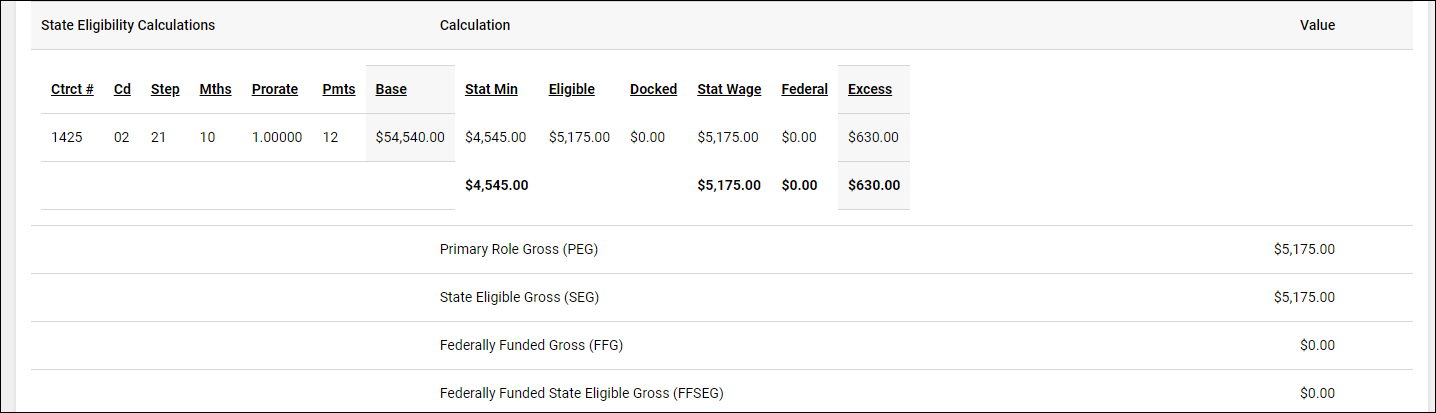Select the Primary Role Gross (PEG) row
The width and height of the screenshot is (1436, 413).
pos(519,249)
